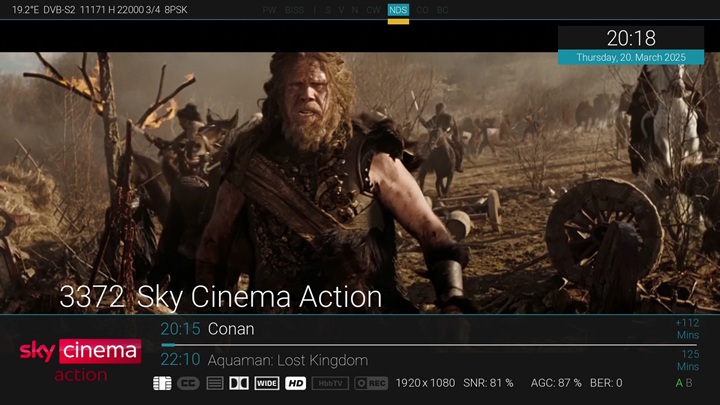Click the dimmed REC recording icon
Image resolution: width=720 pixels, height=405 pixels.
pos(371,383)
